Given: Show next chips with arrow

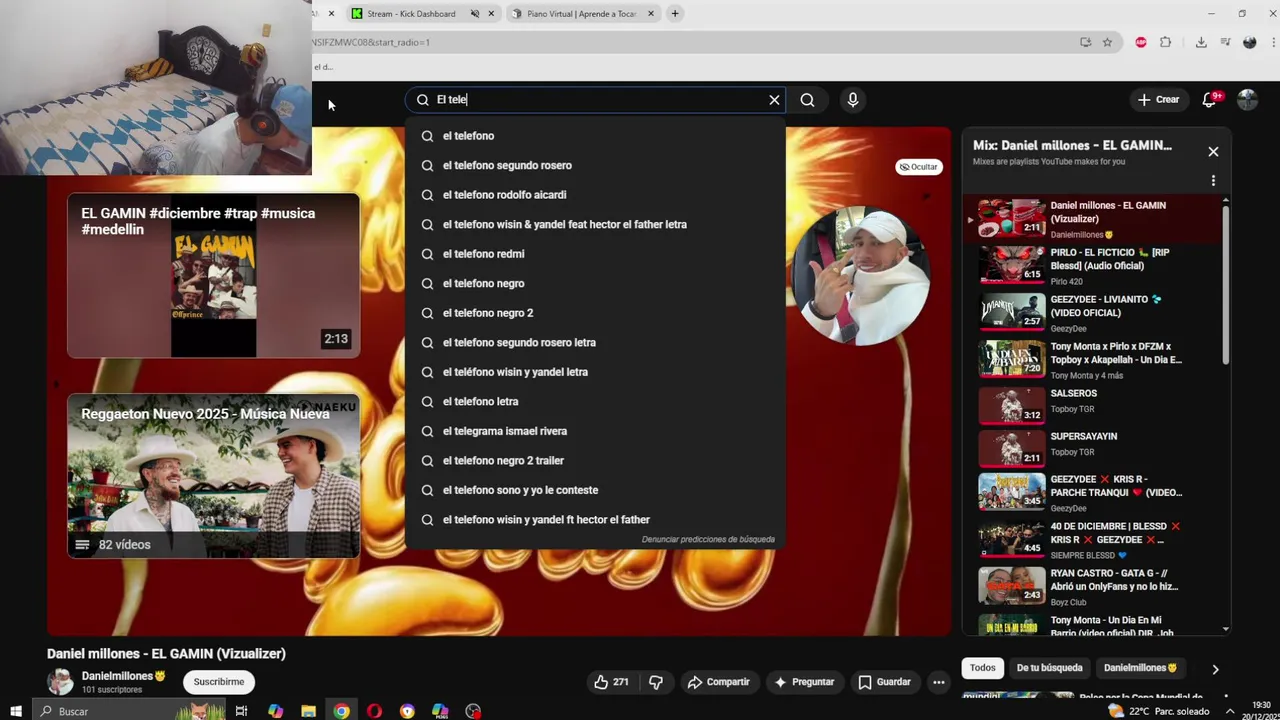Looking at the screenshot, I should click(x=1215, y=669).
